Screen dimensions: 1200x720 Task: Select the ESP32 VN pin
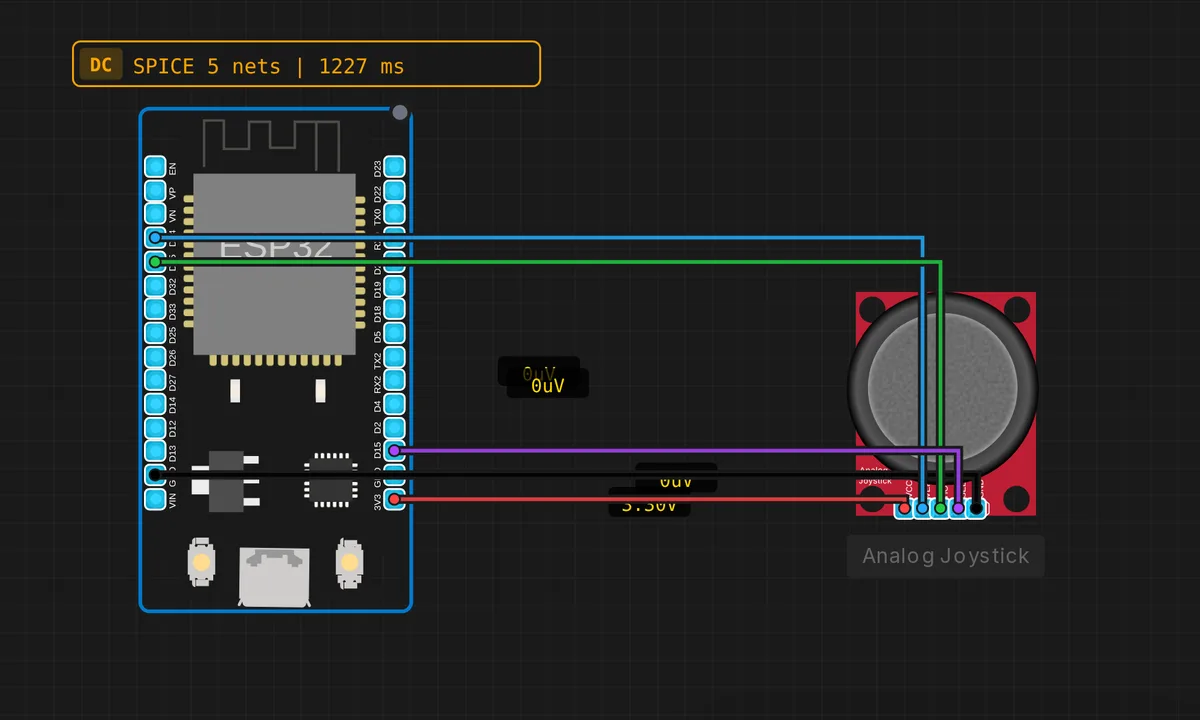pyautogui.click(x=155, y=214)
